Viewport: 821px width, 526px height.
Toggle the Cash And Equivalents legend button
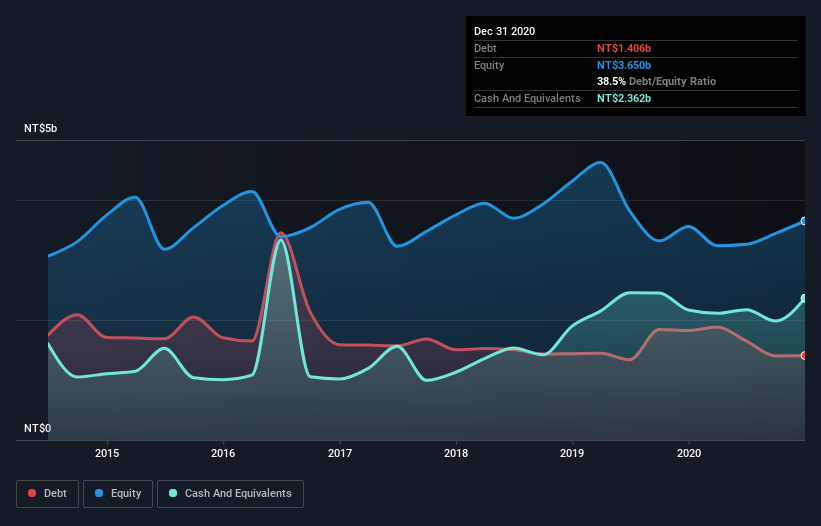pos(230,494)
